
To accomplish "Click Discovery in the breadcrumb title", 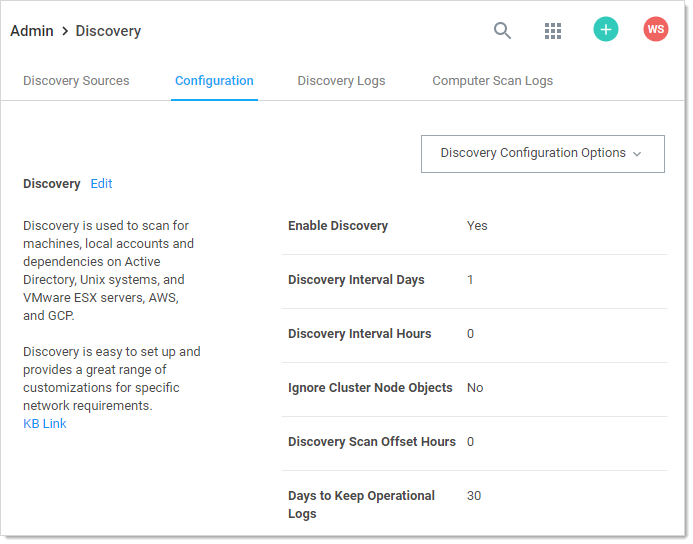I will pos(108,31).
